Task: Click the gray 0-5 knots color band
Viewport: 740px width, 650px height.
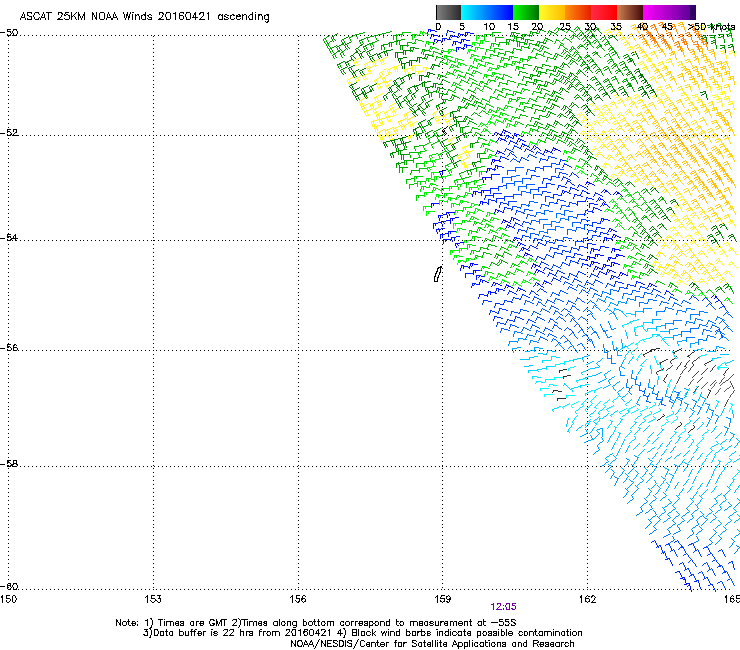Action: coord(448,12)
